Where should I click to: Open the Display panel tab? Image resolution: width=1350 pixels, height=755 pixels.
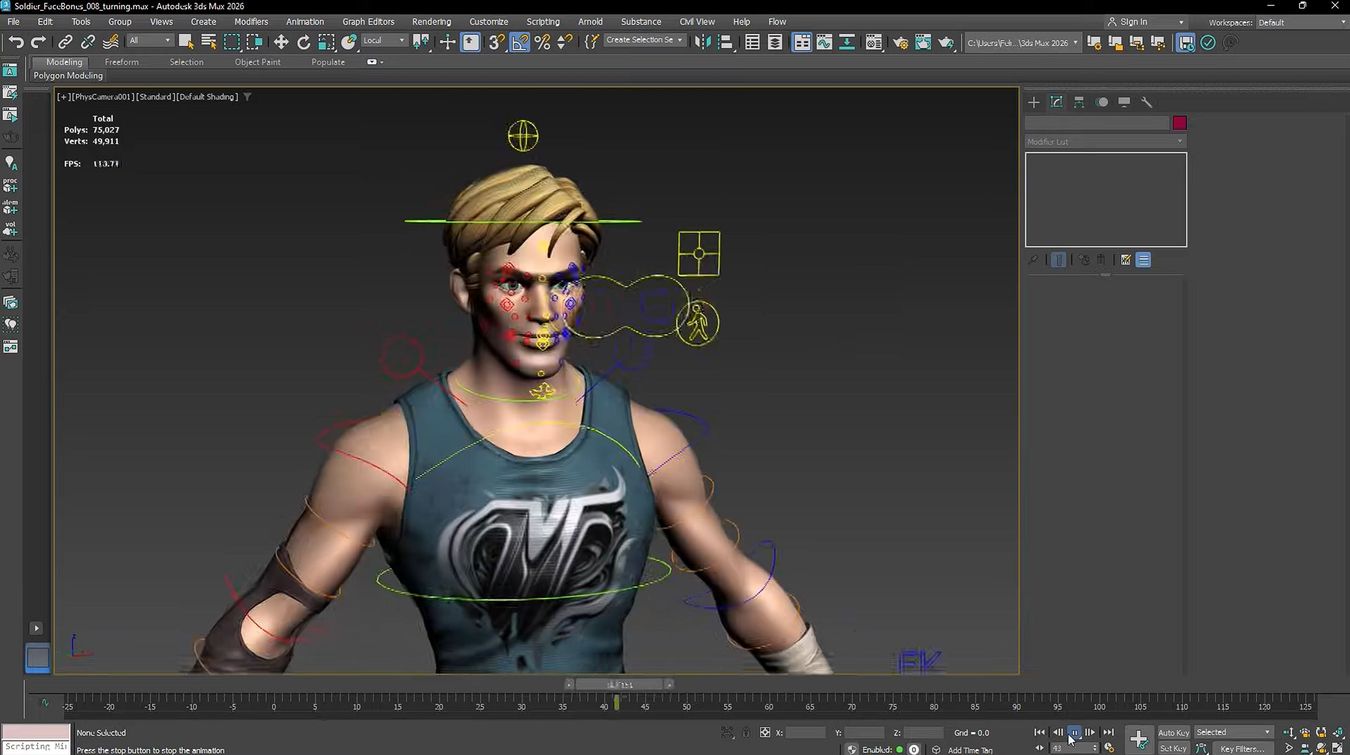coord(1124,102)
